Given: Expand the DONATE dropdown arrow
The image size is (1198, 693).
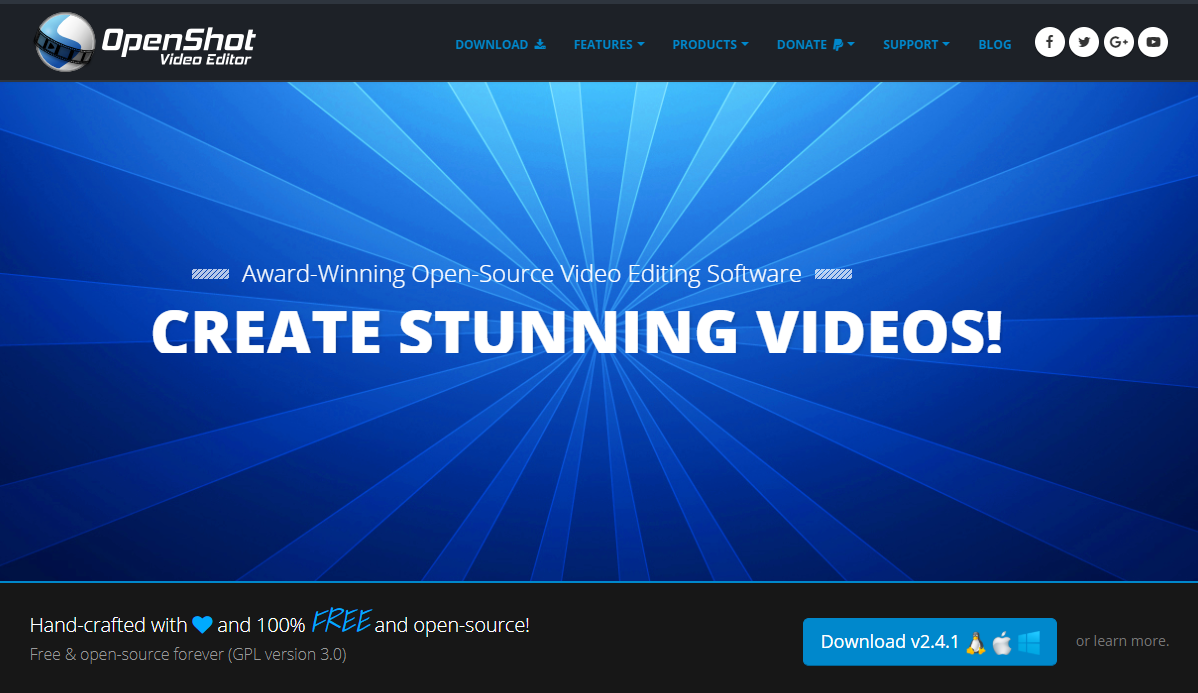Looking at the screenshot, I should [x=851, y=44].
